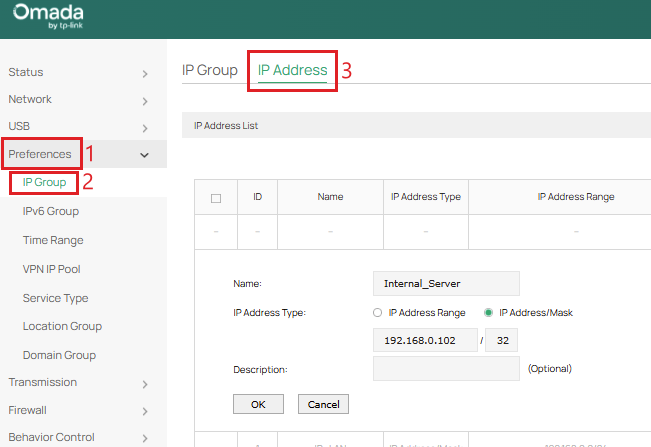Select VPN IP Pool in the sidebar
Screen dimensions: 651x447
[x=51, y=269]
